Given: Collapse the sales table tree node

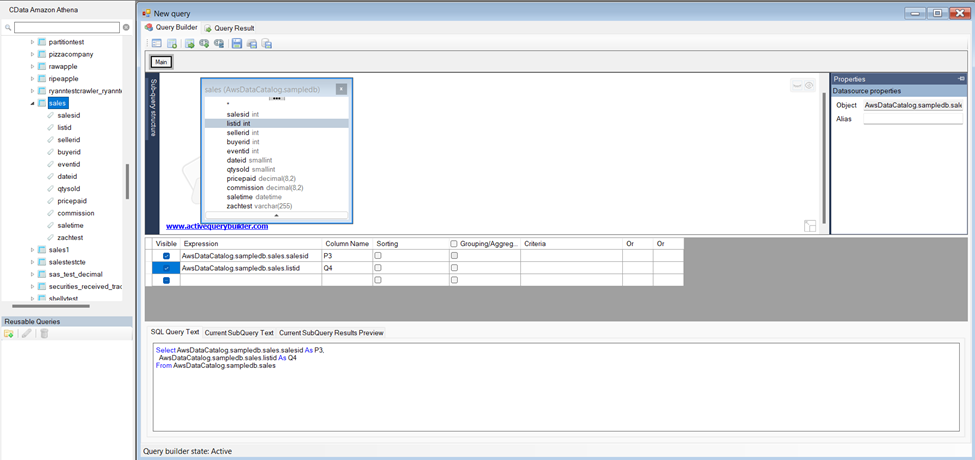Looking at the screenshot, I should pyautogui.click(x=32, y=103).
